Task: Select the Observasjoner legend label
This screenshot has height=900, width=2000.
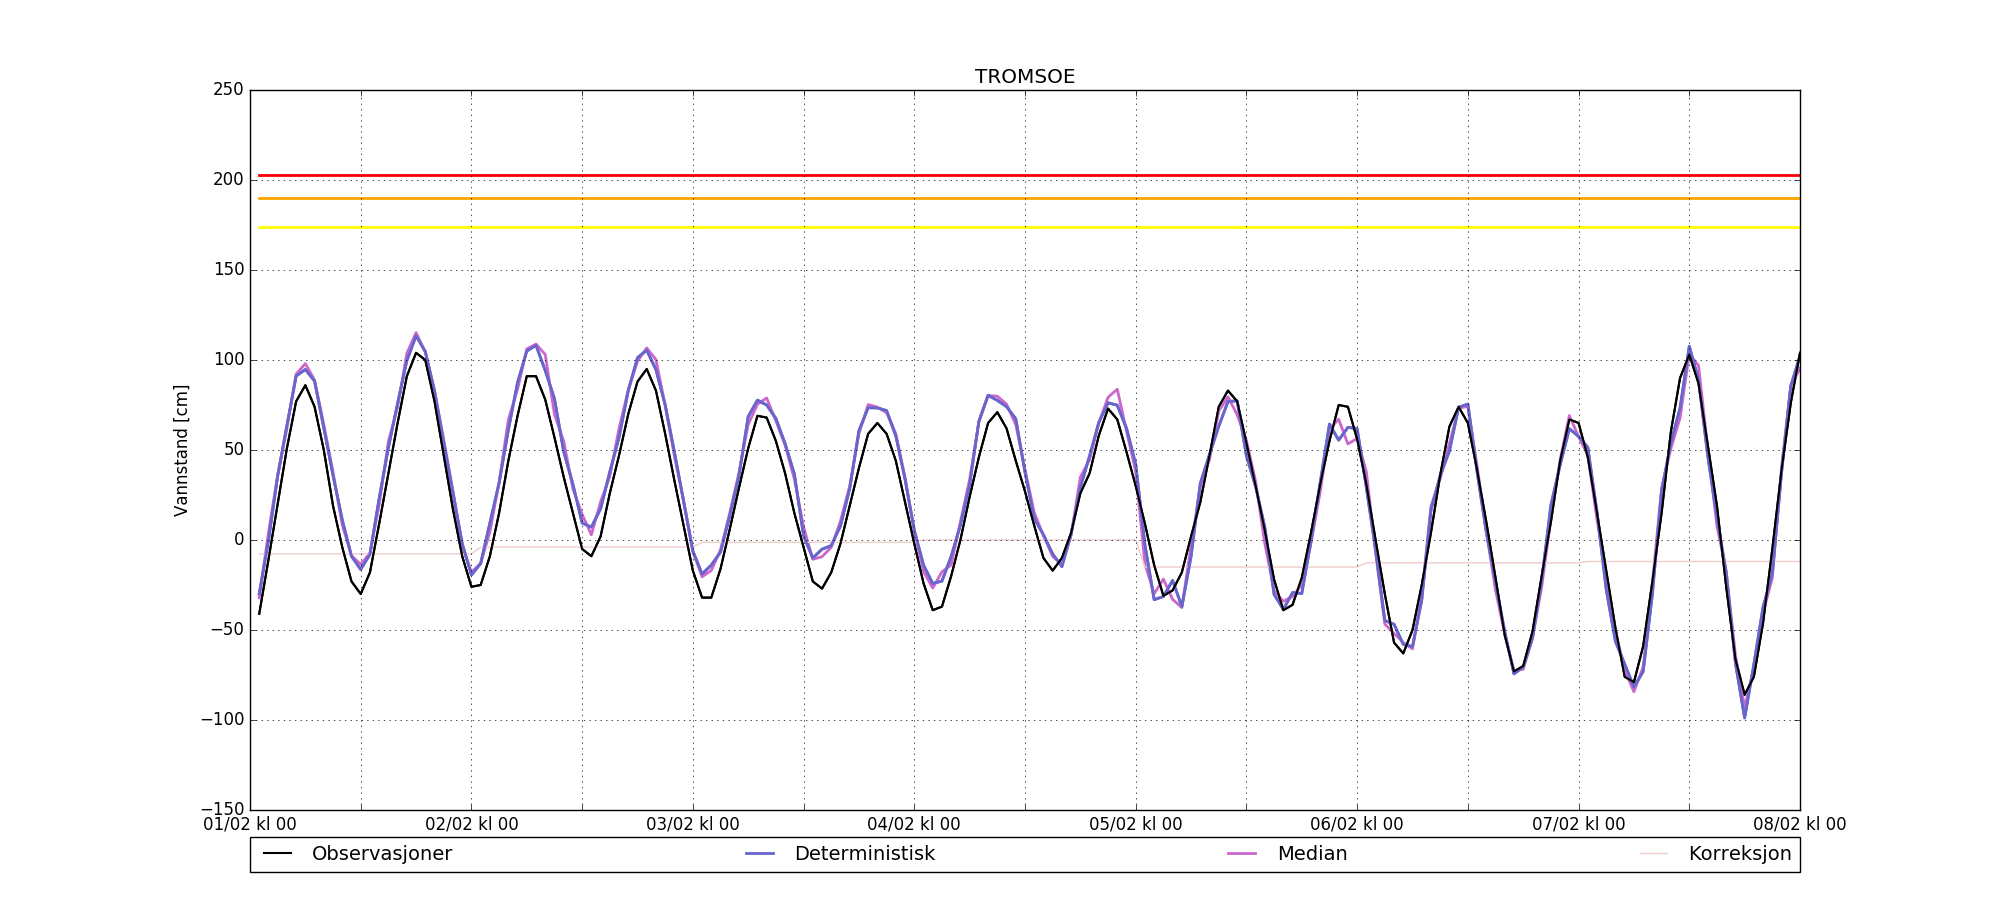Action: (381, 854)
